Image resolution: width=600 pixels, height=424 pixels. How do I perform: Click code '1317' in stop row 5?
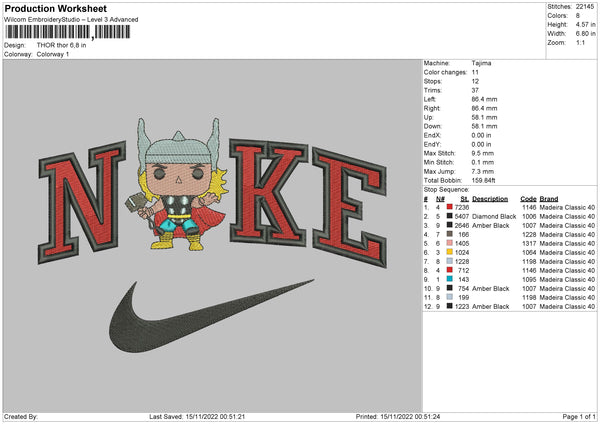(x=529, y=243)
